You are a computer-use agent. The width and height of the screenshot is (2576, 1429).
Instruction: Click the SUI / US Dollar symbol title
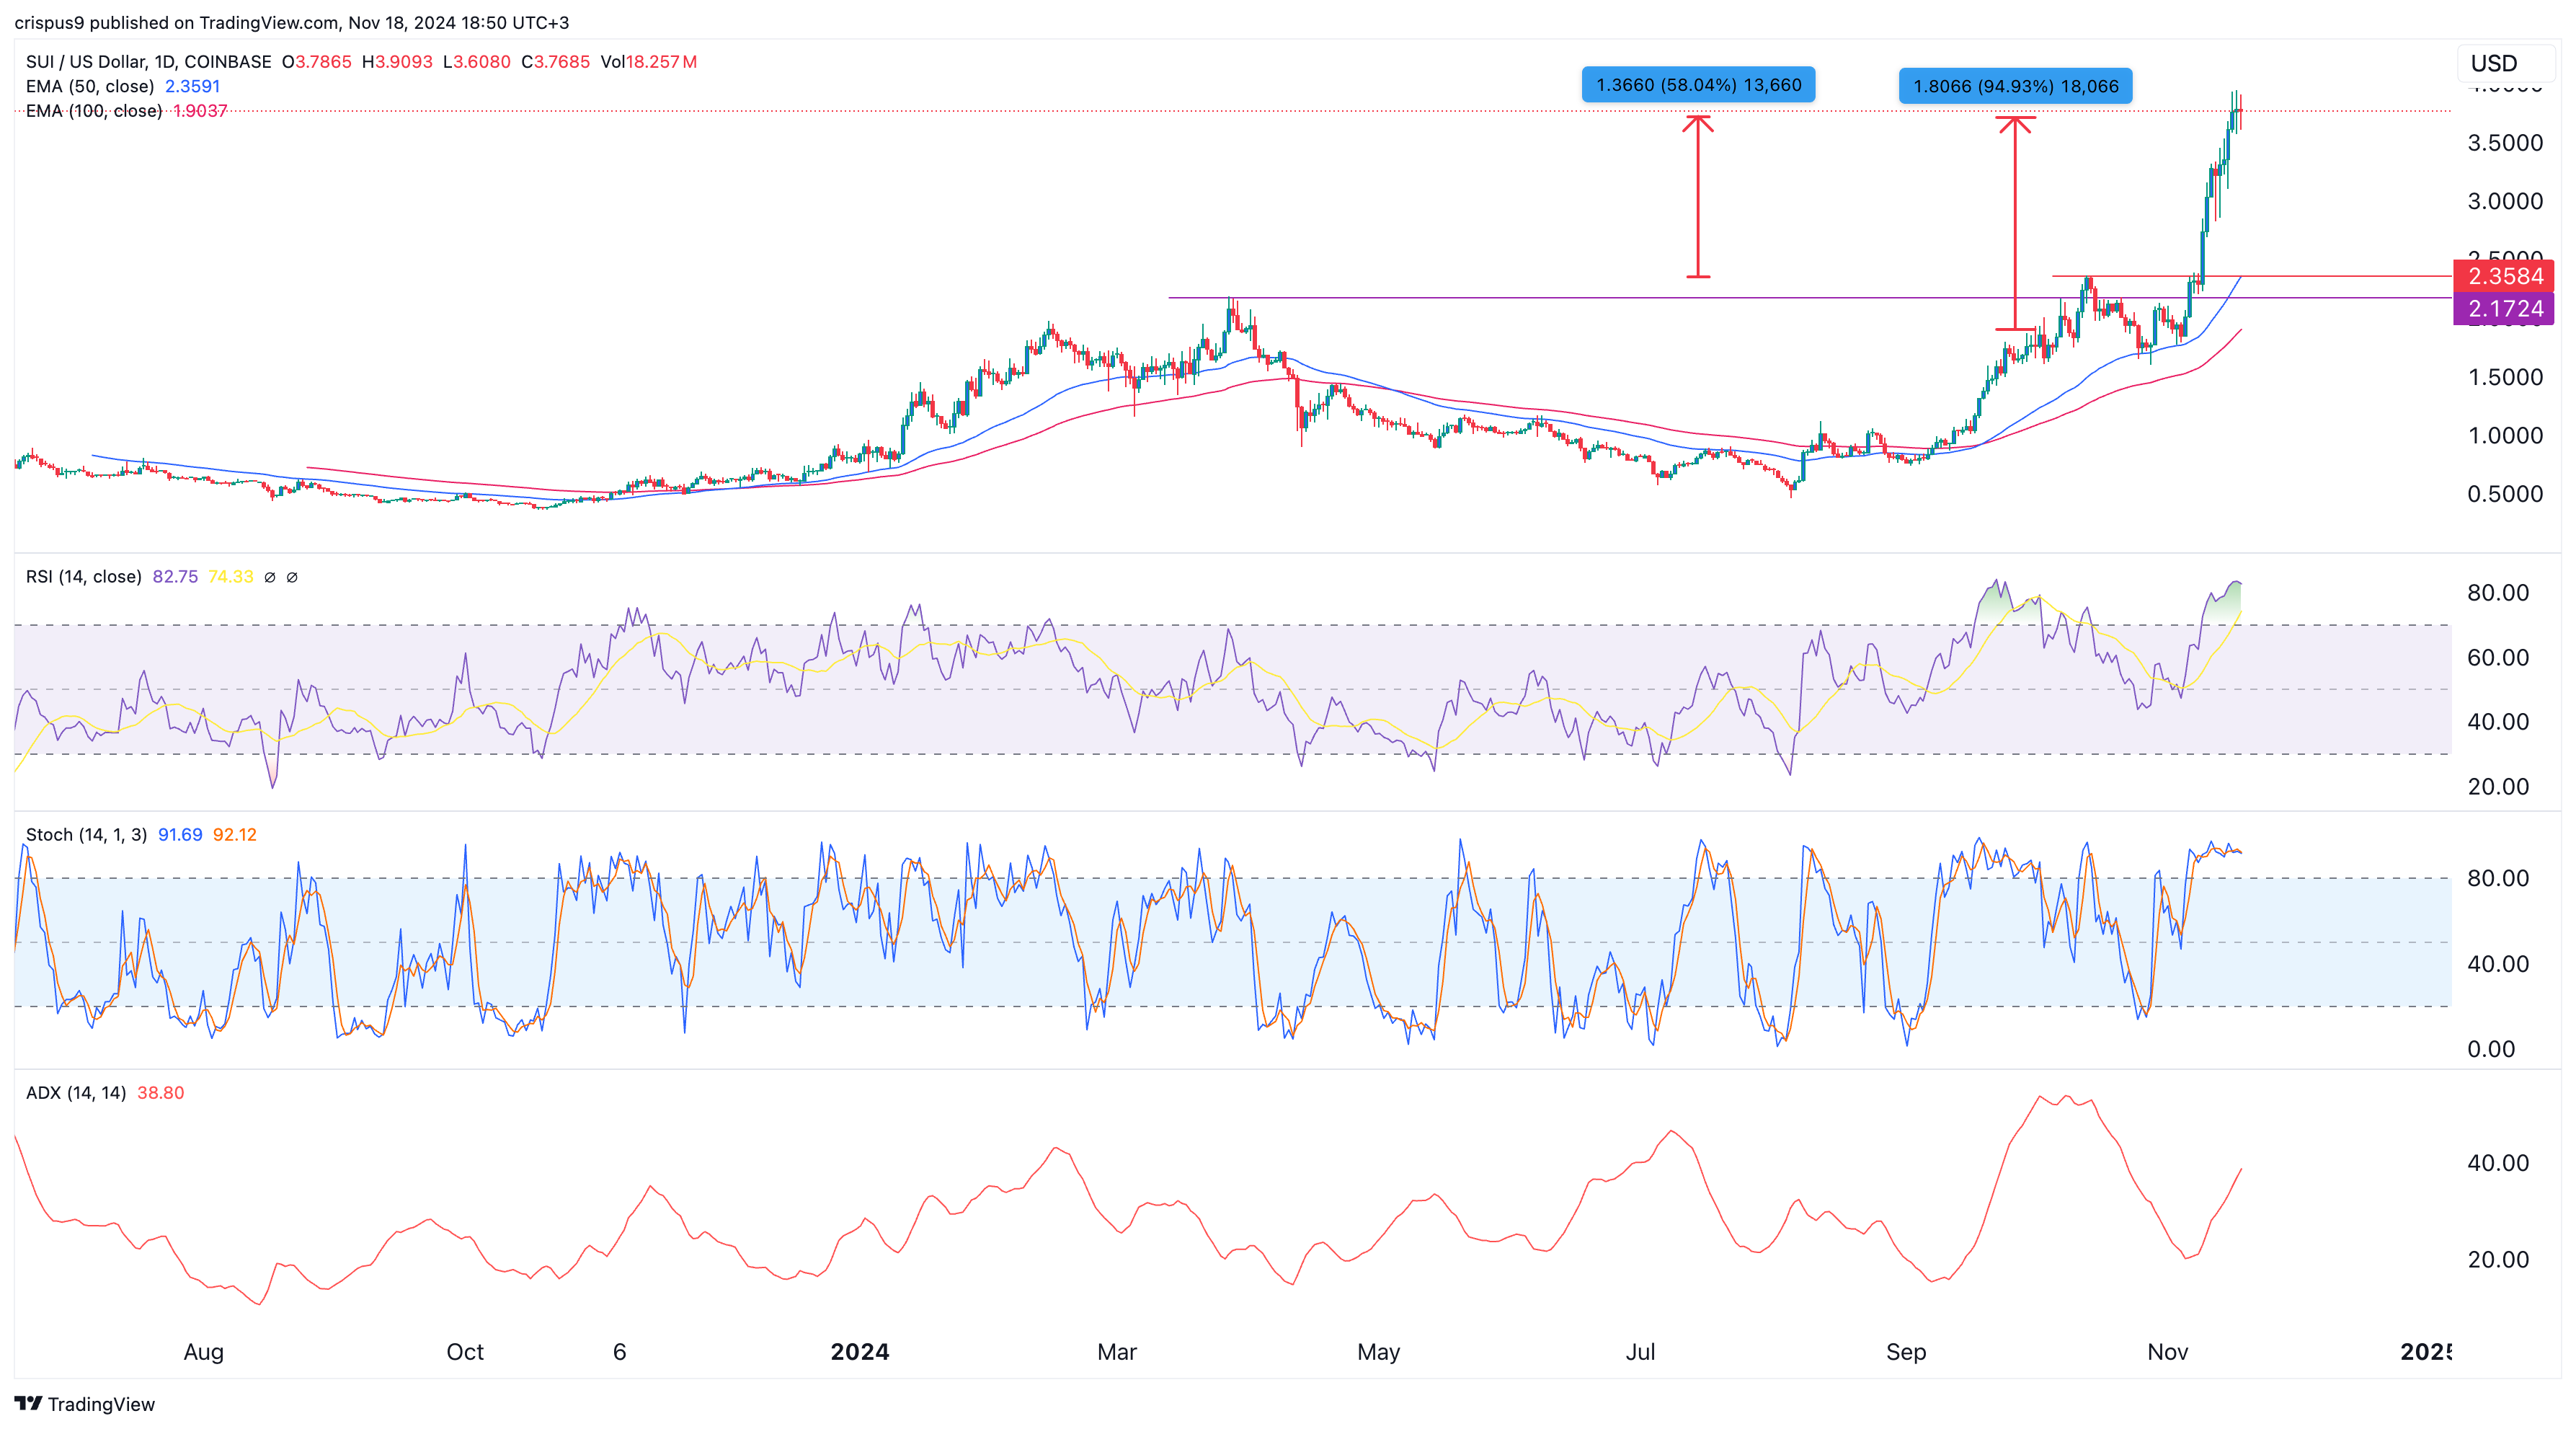[x=148, y=61]
